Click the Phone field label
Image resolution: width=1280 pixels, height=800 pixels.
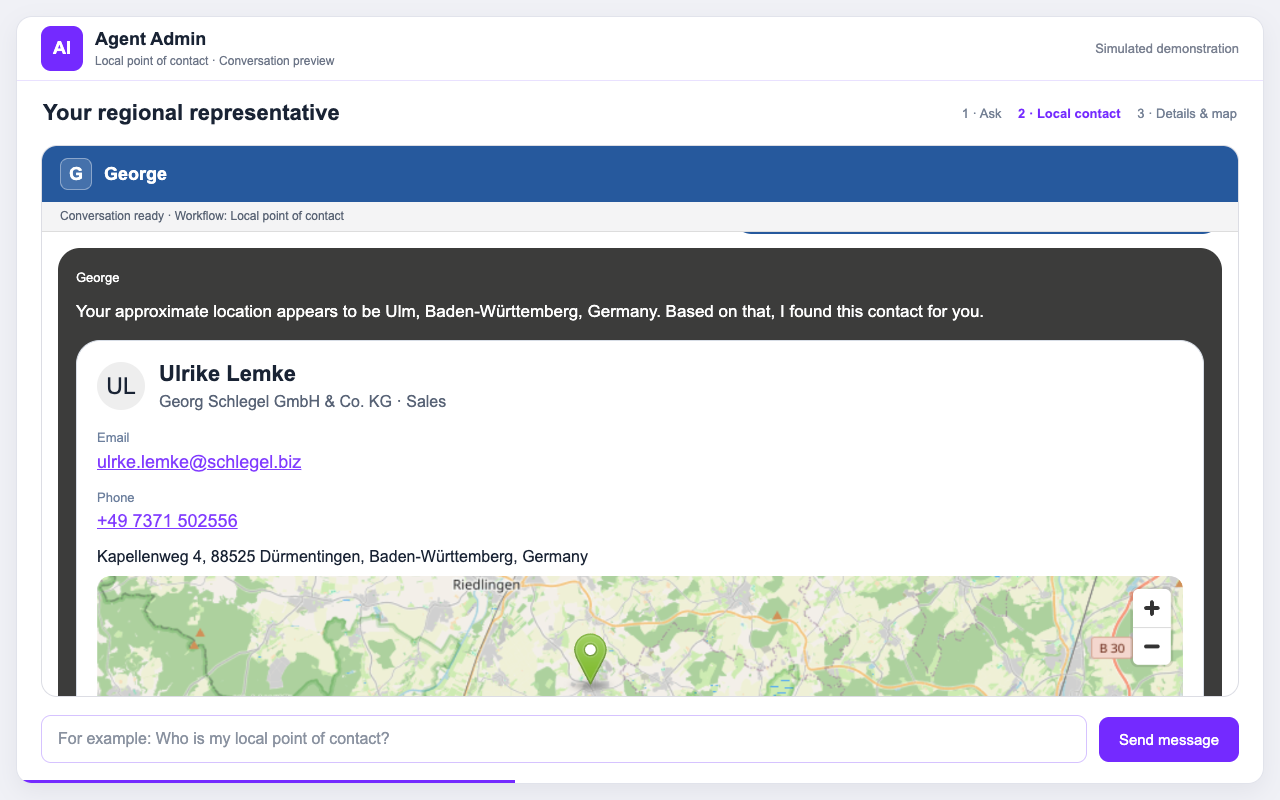pos(115,498)
